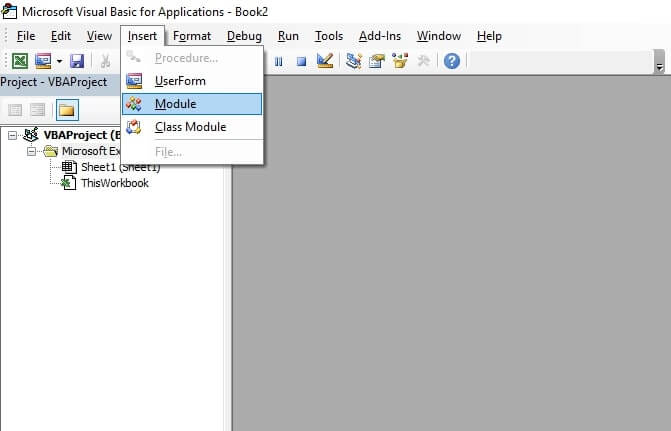Image resolution: width=671 pixels, height=431 pixels.
Task: Collapse the Microsoft Excel Objects folder
Action: (x=31, y=151)
